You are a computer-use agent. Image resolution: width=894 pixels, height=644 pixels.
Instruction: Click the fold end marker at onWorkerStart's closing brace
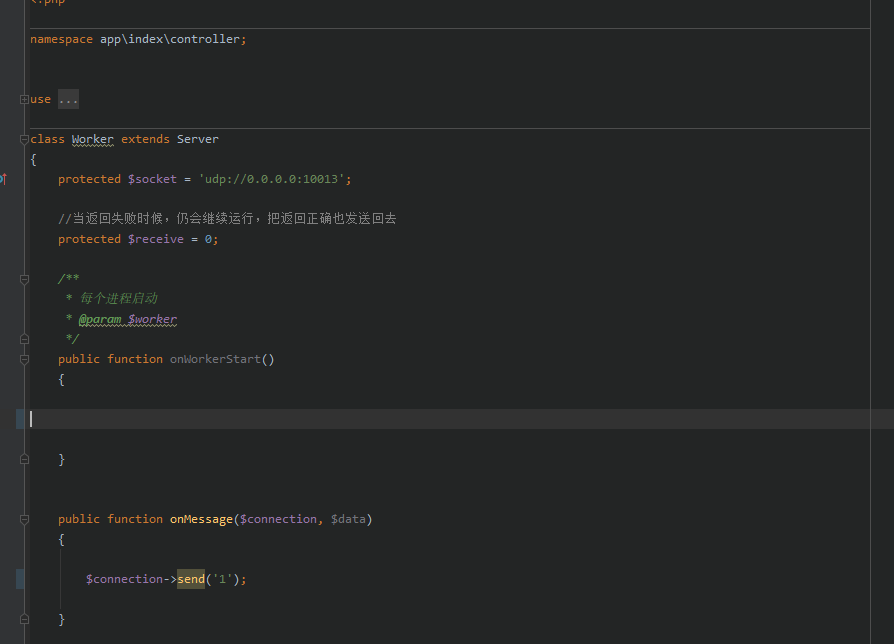coord(24,459)
